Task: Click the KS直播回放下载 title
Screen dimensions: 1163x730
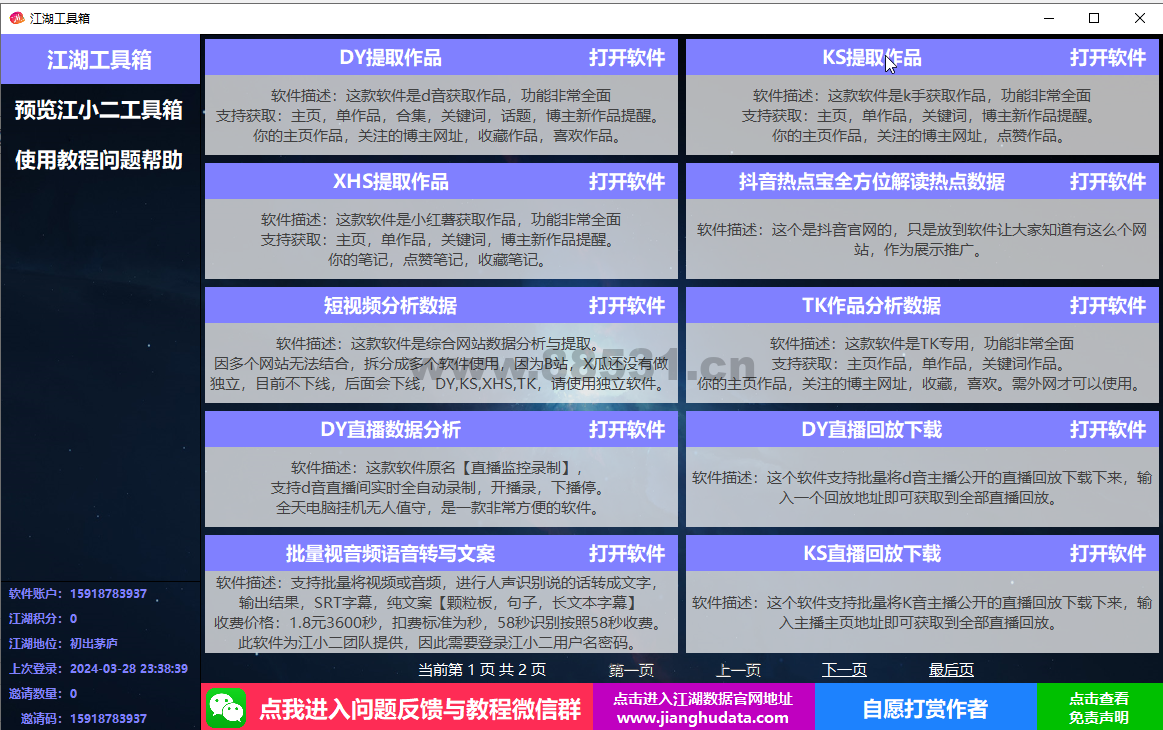Action: [872, 553]
